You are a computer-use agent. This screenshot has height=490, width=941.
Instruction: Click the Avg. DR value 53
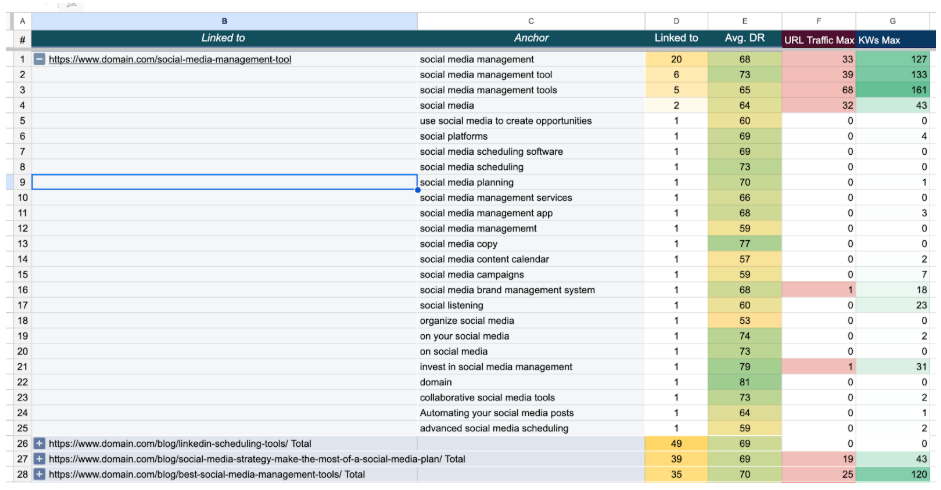click(x=745, y=321)
